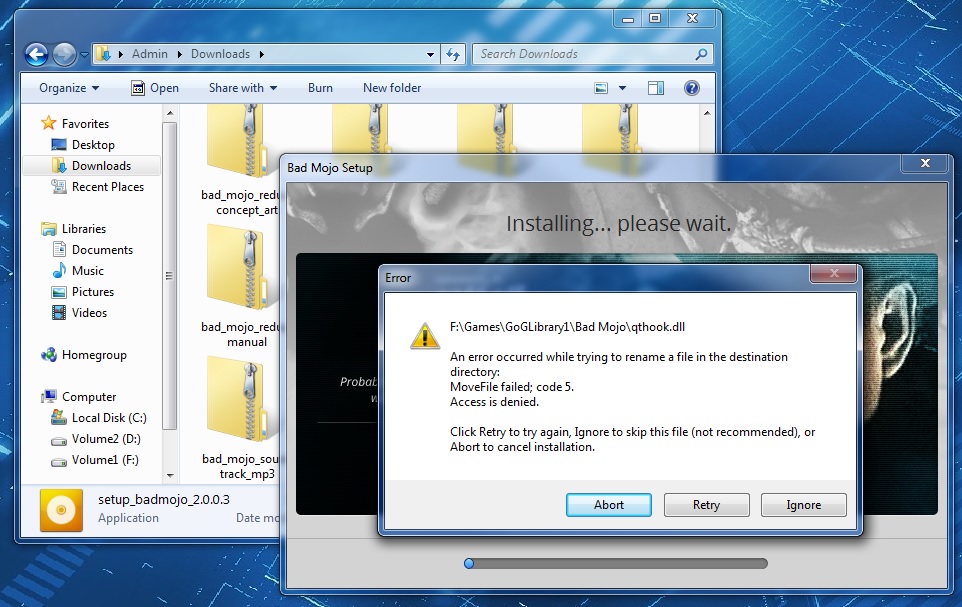Go forward in the Explorer window
Image resolution: width=962 pixels, height=607 pixels.
coord(64,55)
